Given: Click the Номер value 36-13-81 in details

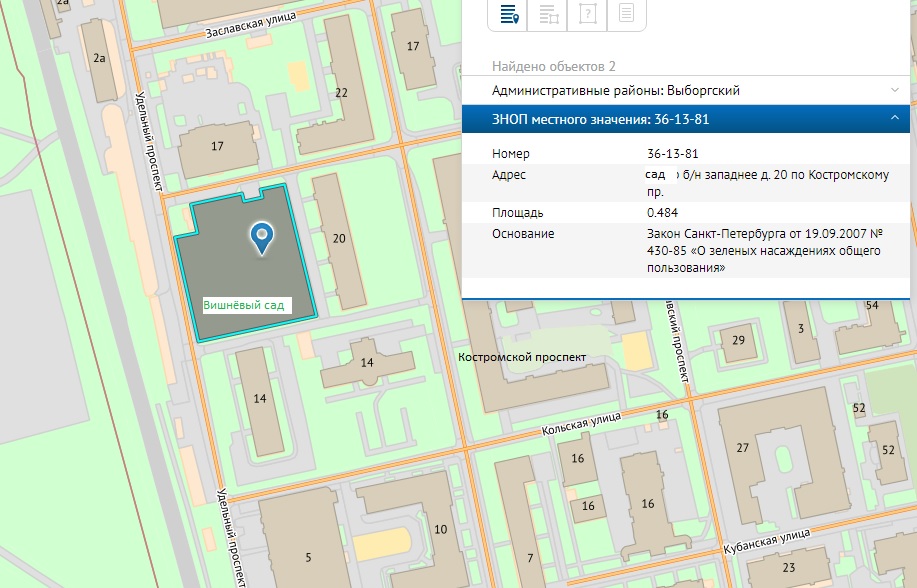Looking at the screenshot, I should point(672,154).
